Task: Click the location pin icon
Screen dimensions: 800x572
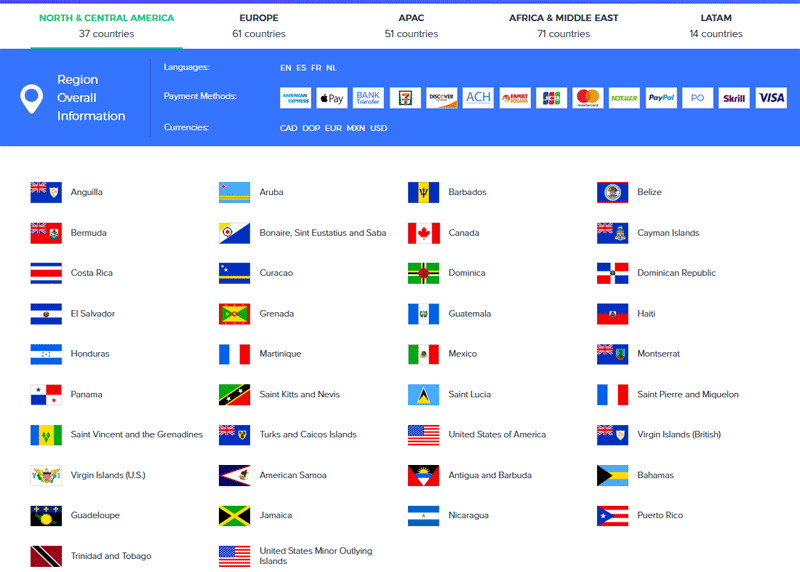Action: click(x=32, y=98)
